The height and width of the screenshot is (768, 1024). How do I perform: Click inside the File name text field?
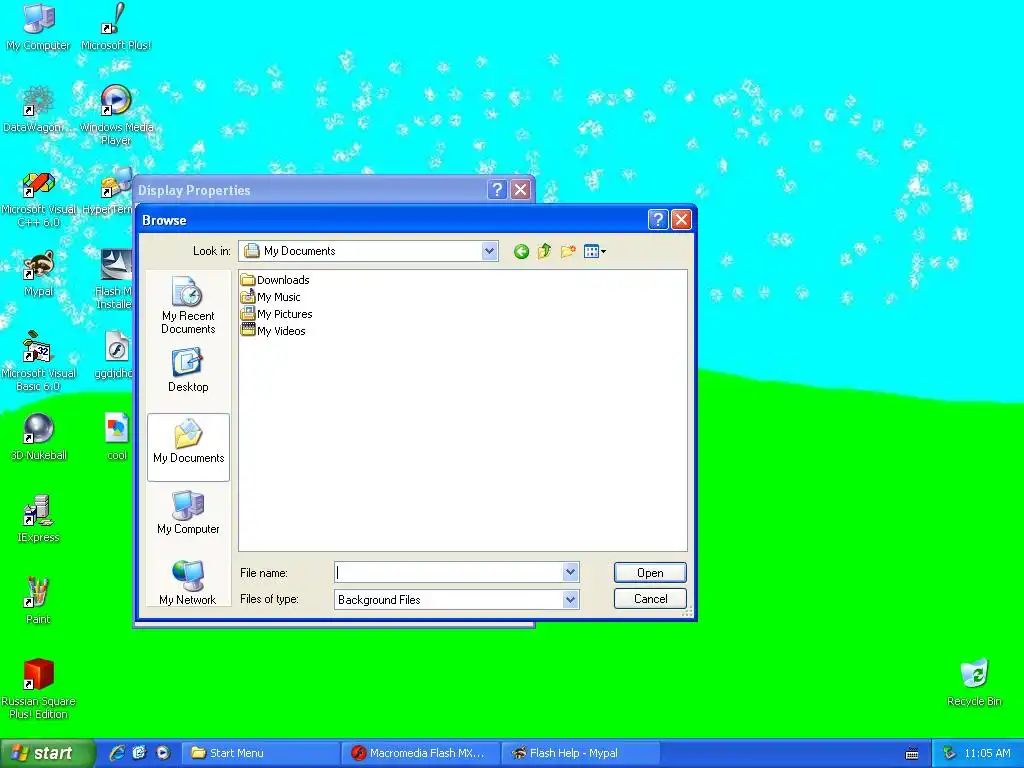pyautogui.click(x=448, y=573)
